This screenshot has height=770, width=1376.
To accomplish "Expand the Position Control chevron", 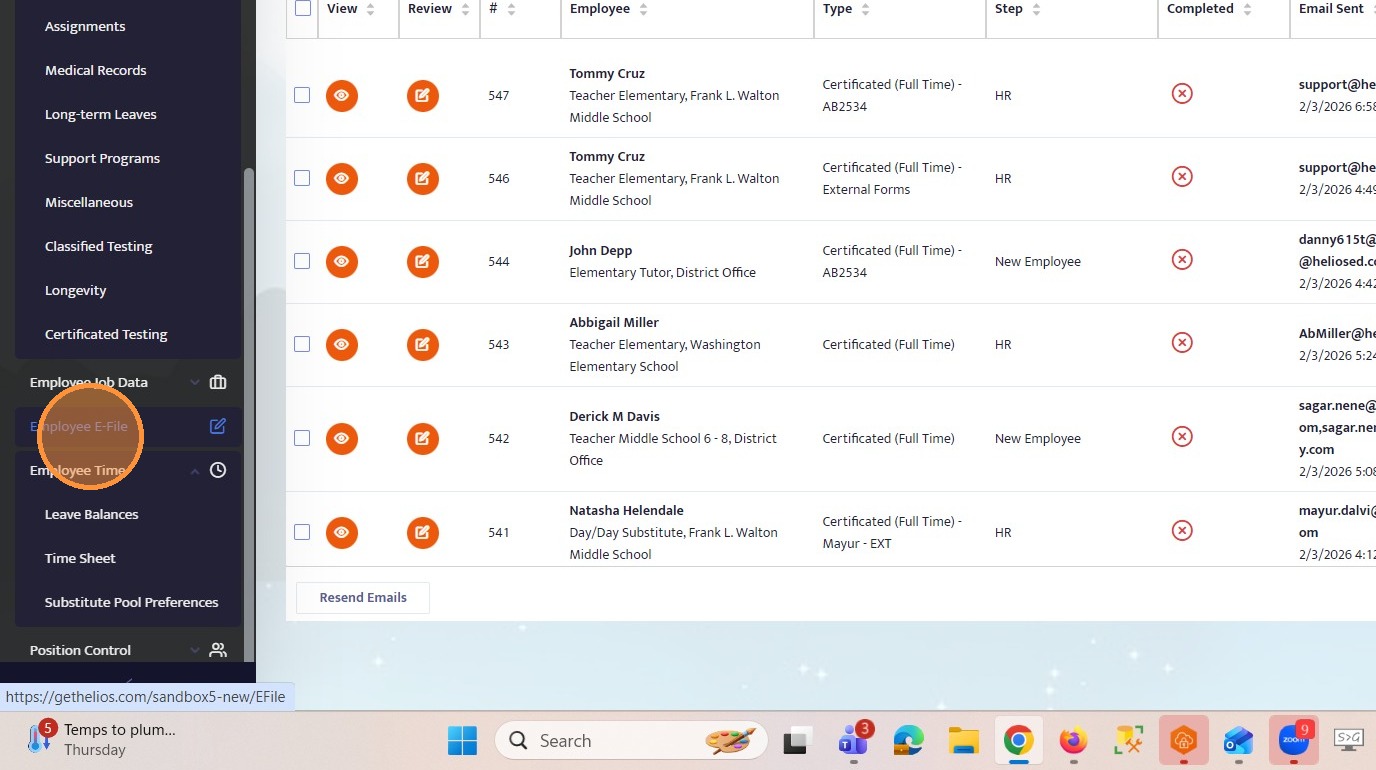I will point(195,650).
